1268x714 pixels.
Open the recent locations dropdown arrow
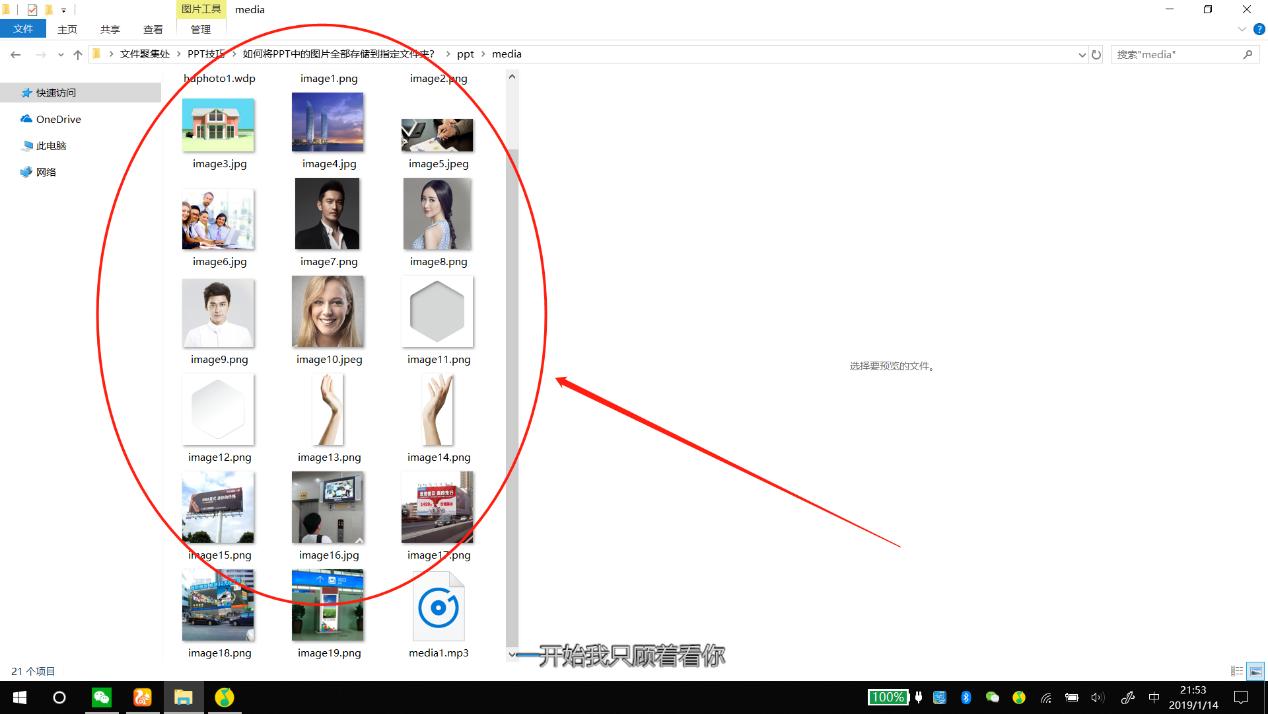[61, 55]
